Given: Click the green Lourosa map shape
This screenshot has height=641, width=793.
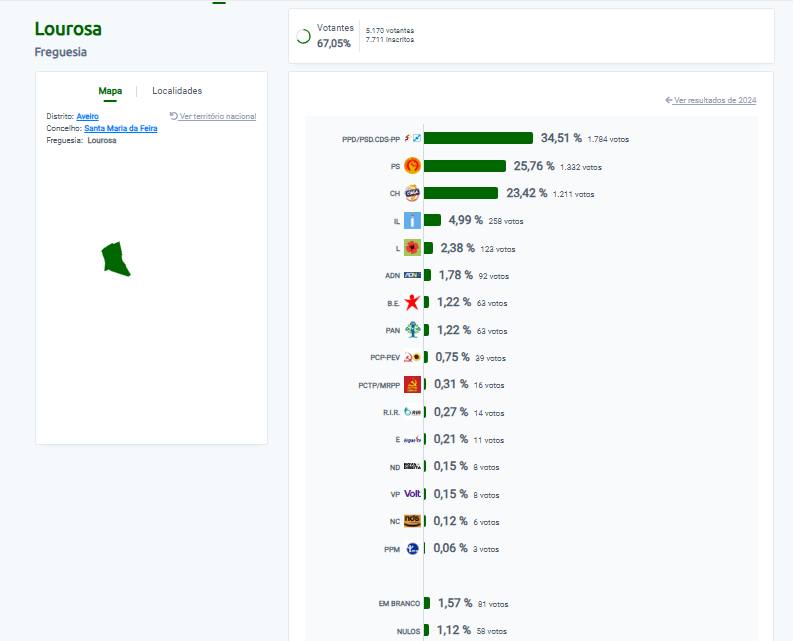Looking at the screenshot, I should point(115,259).
